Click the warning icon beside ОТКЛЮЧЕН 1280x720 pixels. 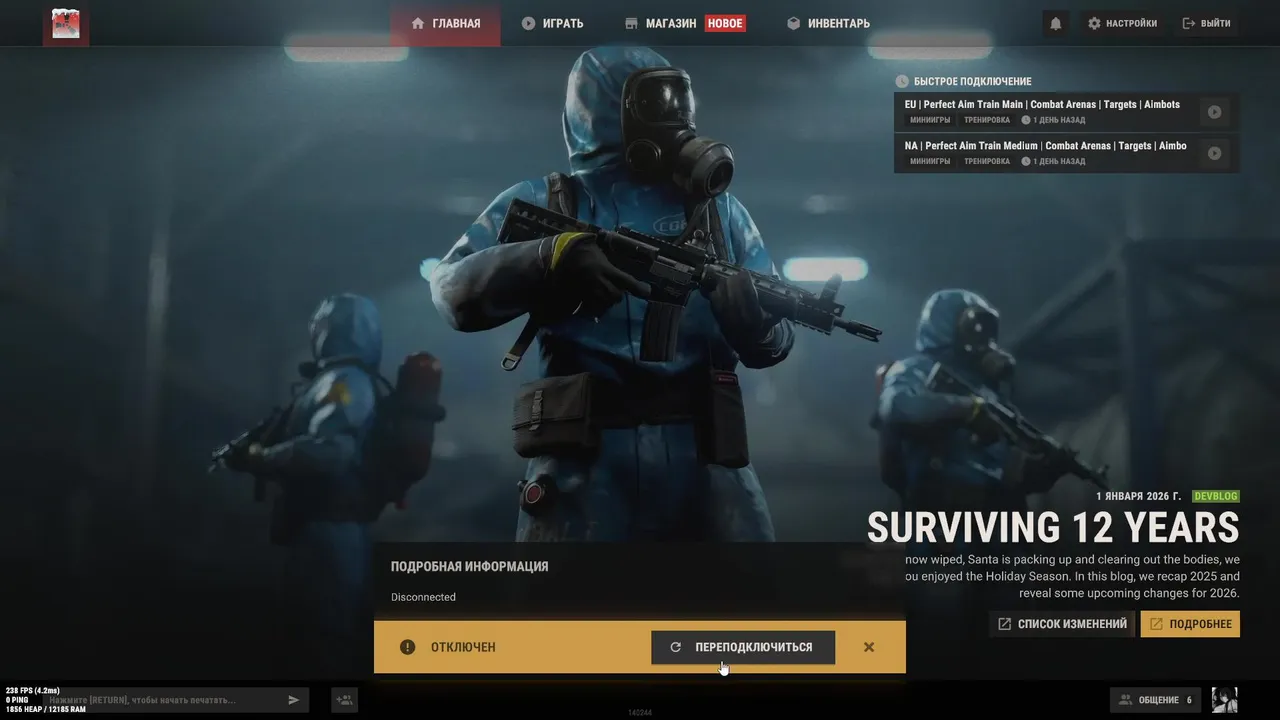(407, 647)
